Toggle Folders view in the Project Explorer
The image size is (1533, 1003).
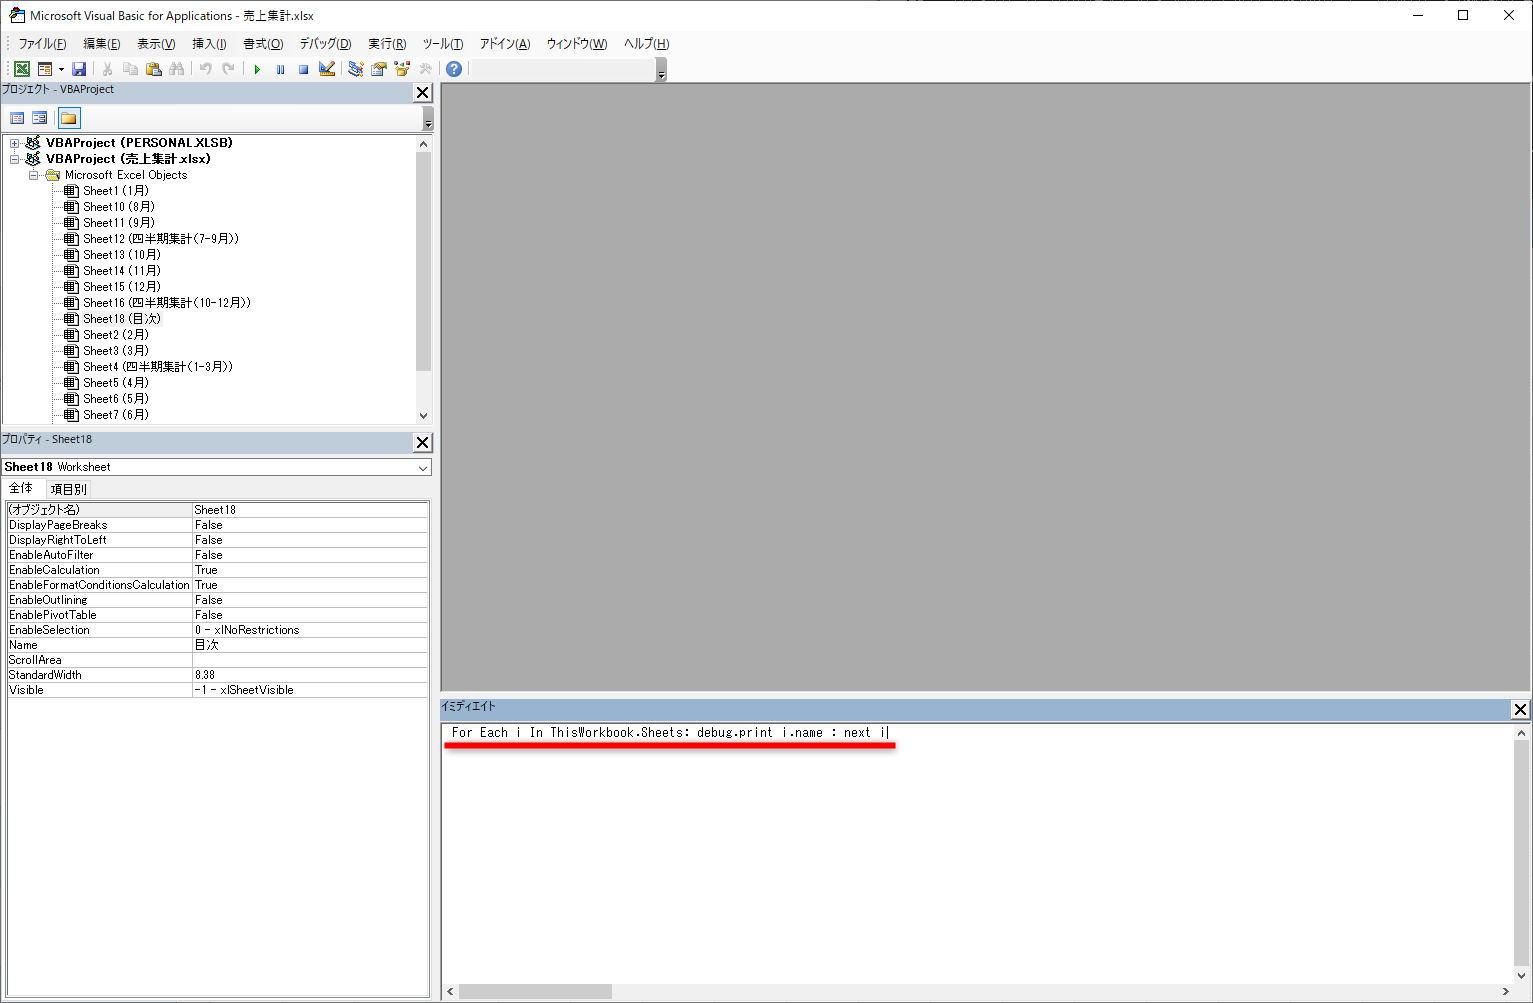68,117
